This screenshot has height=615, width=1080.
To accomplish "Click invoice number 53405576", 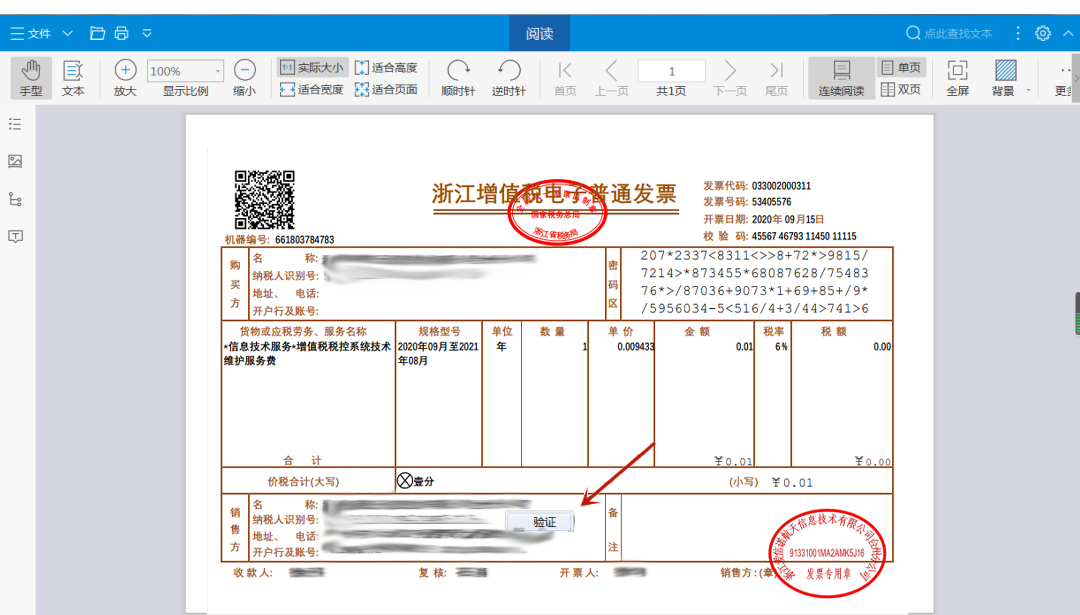I will click(771, 202).
